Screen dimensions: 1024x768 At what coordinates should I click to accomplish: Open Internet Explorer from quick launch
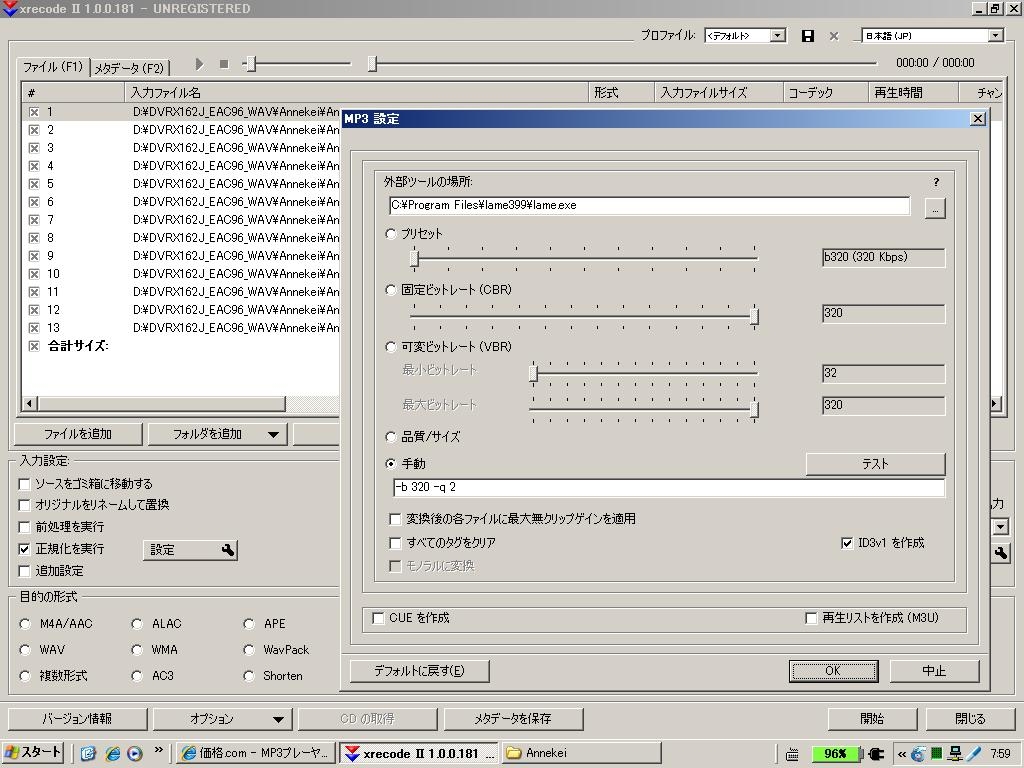(x=112, y=754)
